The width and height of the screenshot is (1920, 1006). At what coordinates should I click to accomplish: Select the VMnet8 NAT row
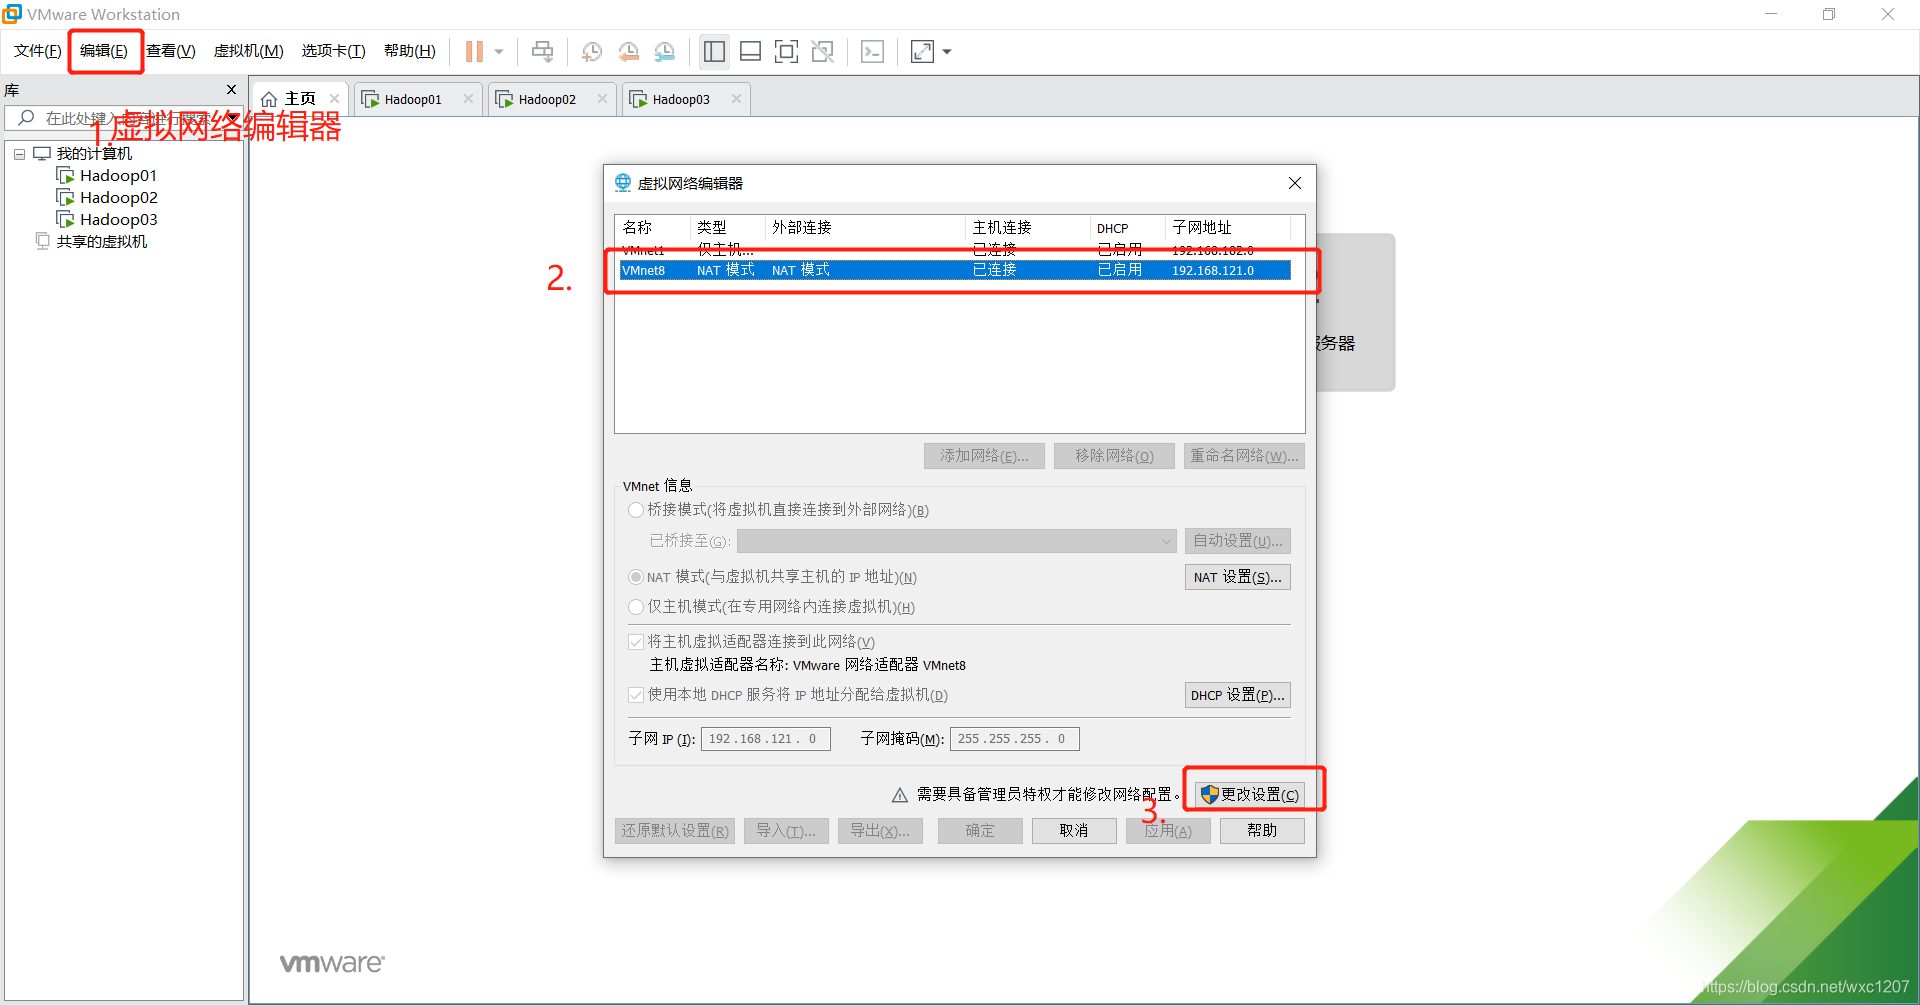coord(955,270)
